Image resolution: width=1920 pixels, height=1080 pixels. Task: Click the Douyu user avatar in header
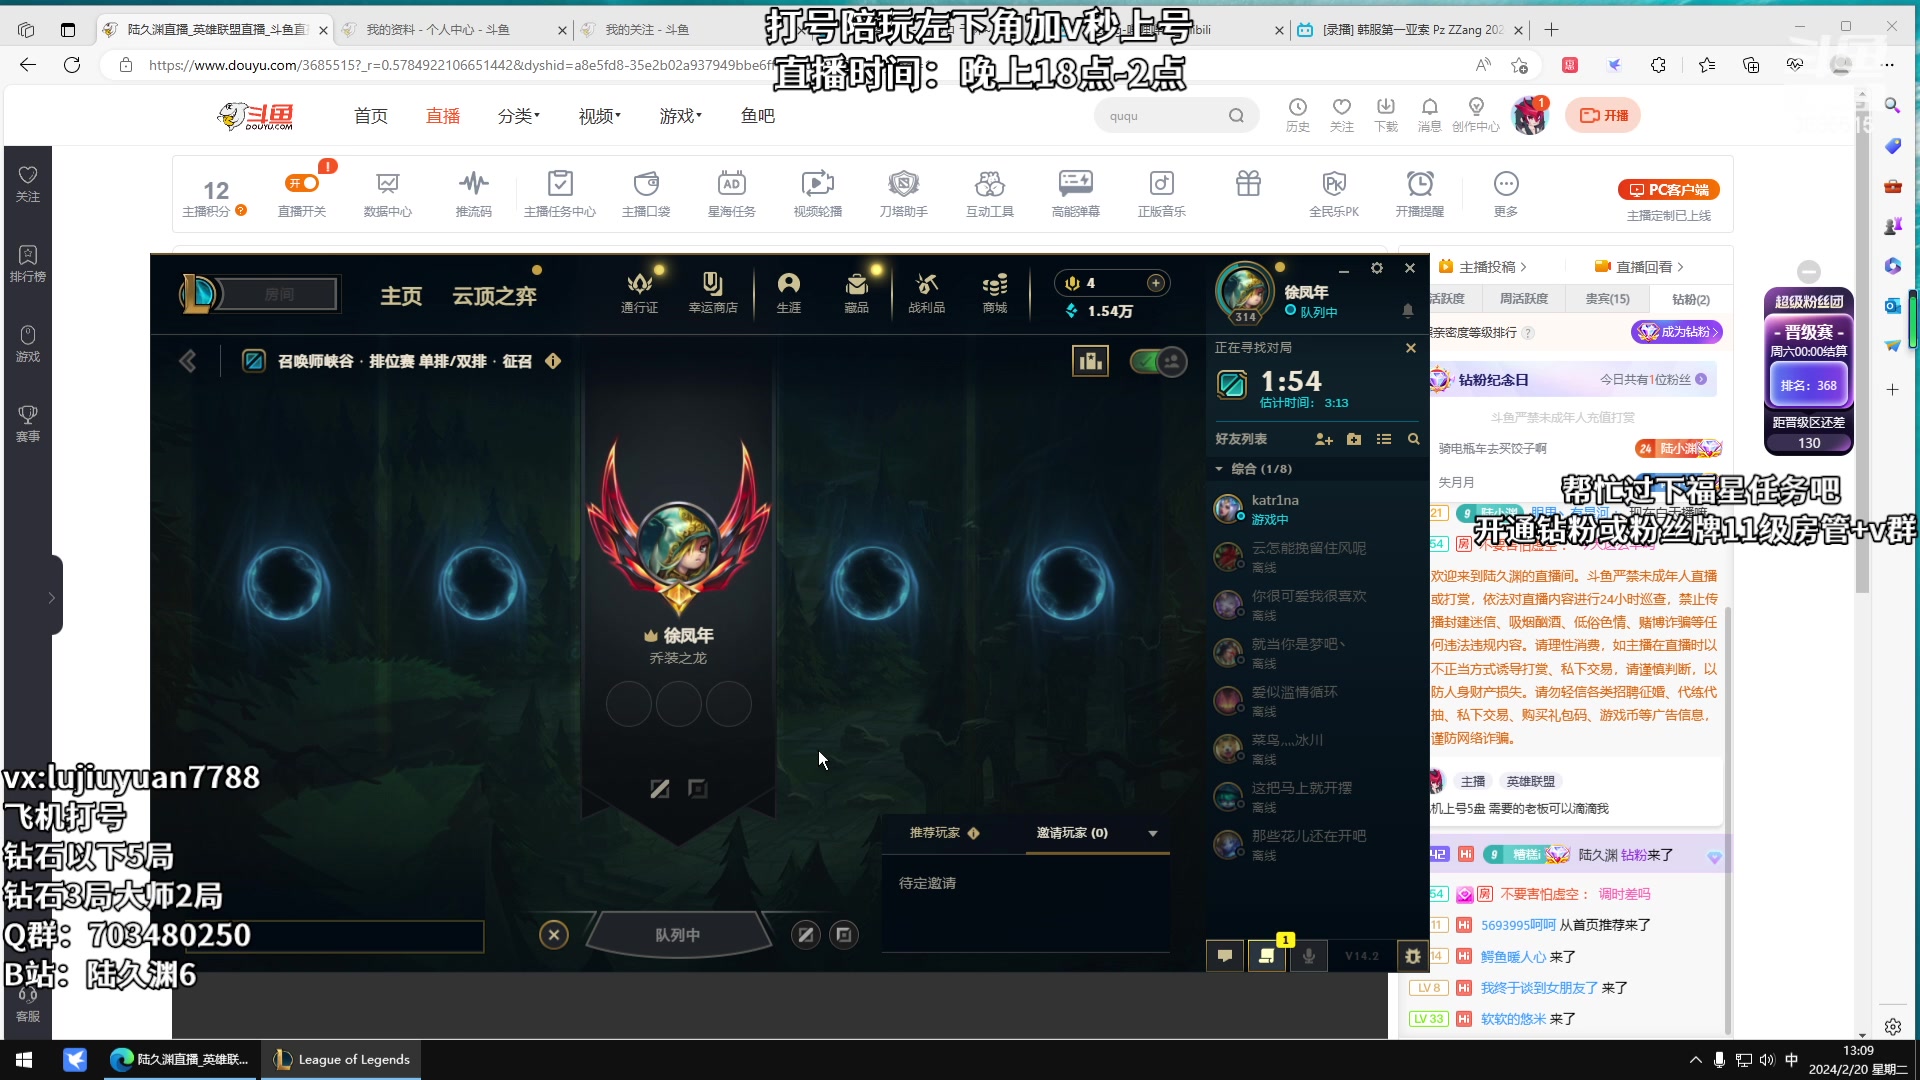[x=1529, y=116]
